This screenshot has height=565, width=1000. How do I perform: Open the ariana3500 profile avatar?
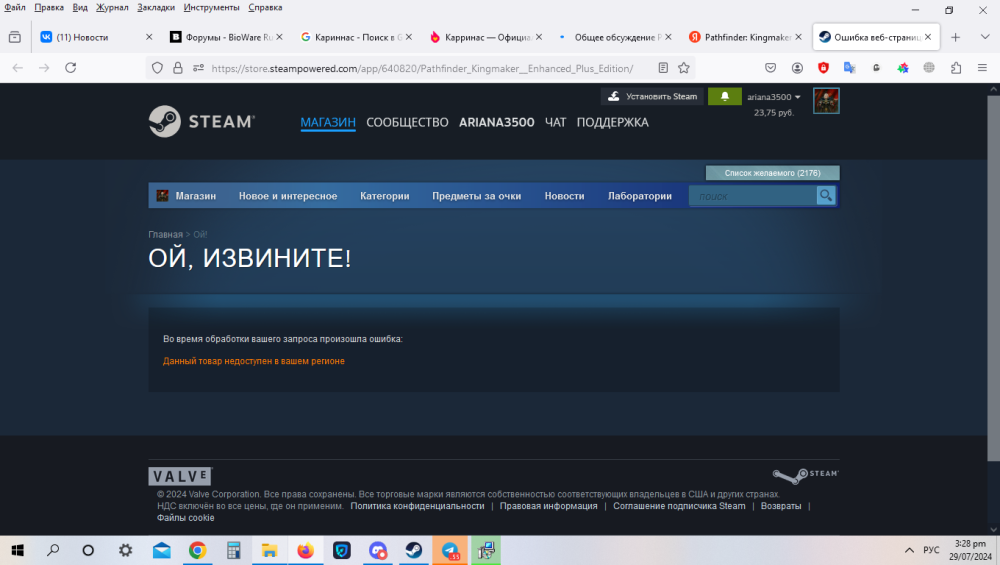coord(826,101)
